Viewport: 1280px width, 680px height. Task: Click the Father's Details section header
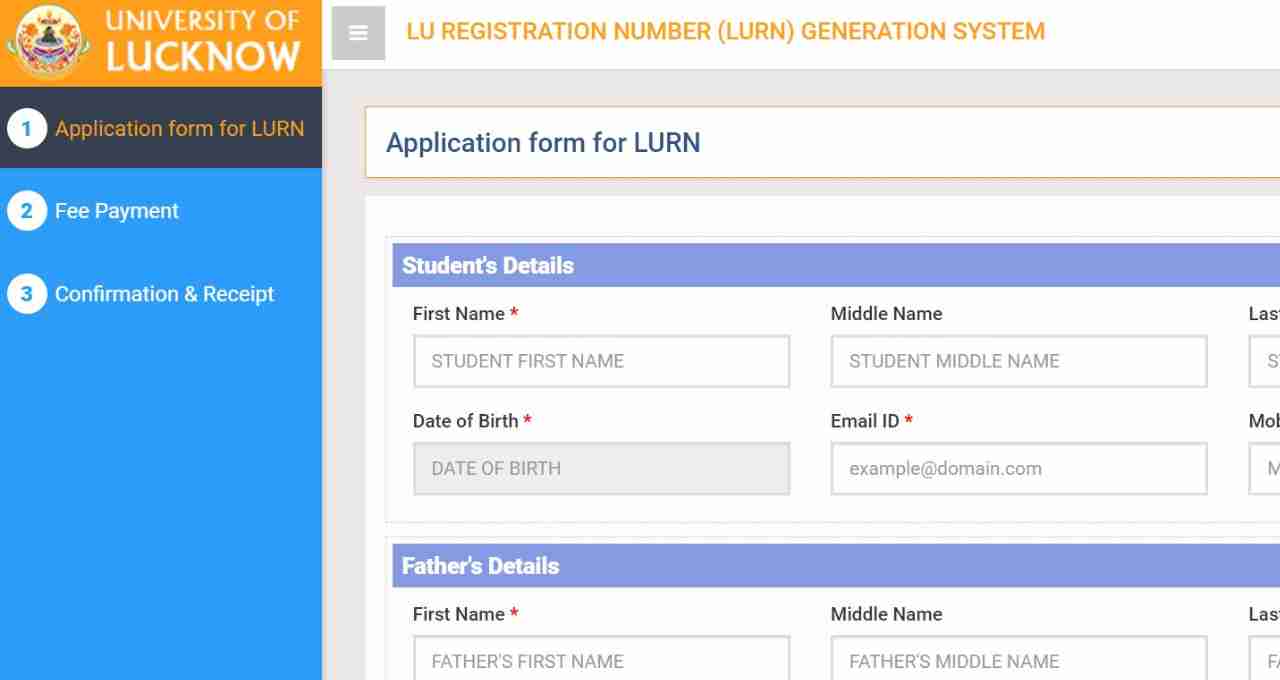[836, 565]
